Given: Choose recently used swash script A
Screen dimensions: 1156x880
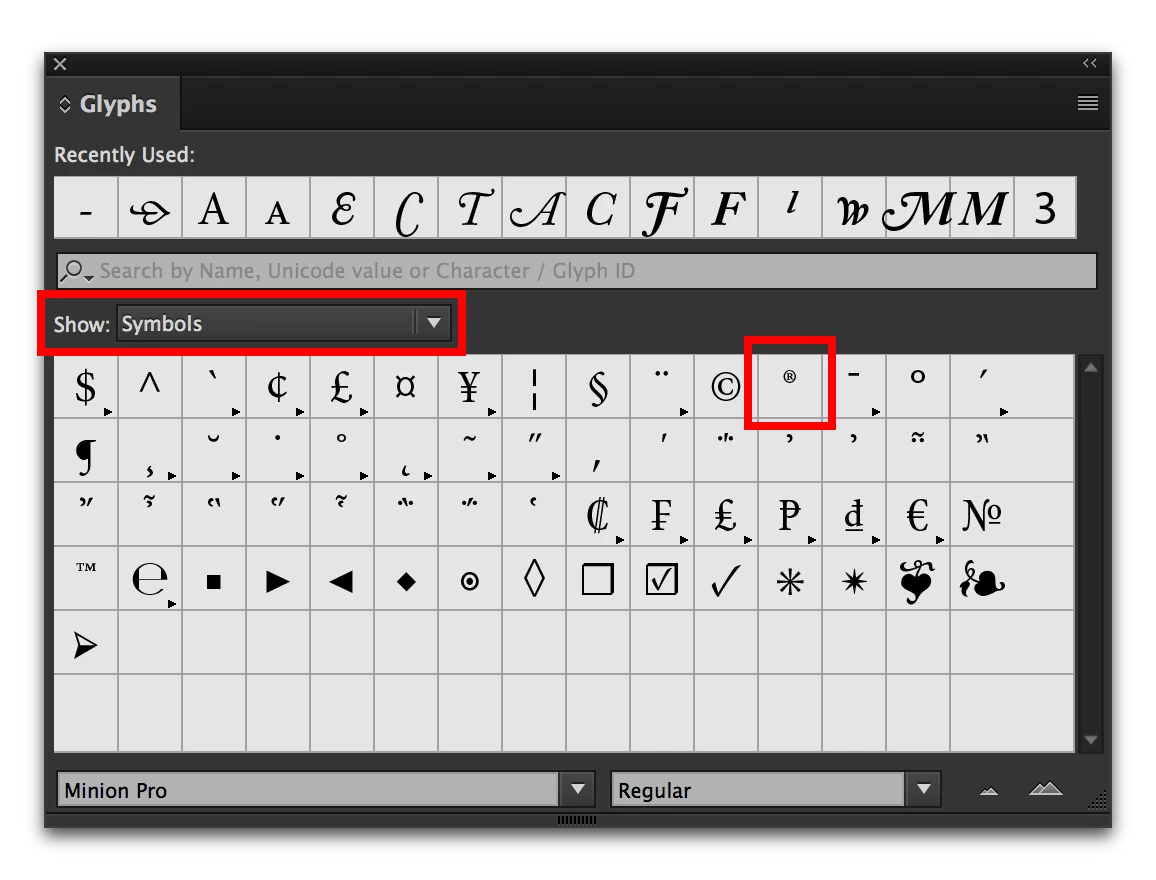Looking at the screenshot, I should (x=534, y=207).
